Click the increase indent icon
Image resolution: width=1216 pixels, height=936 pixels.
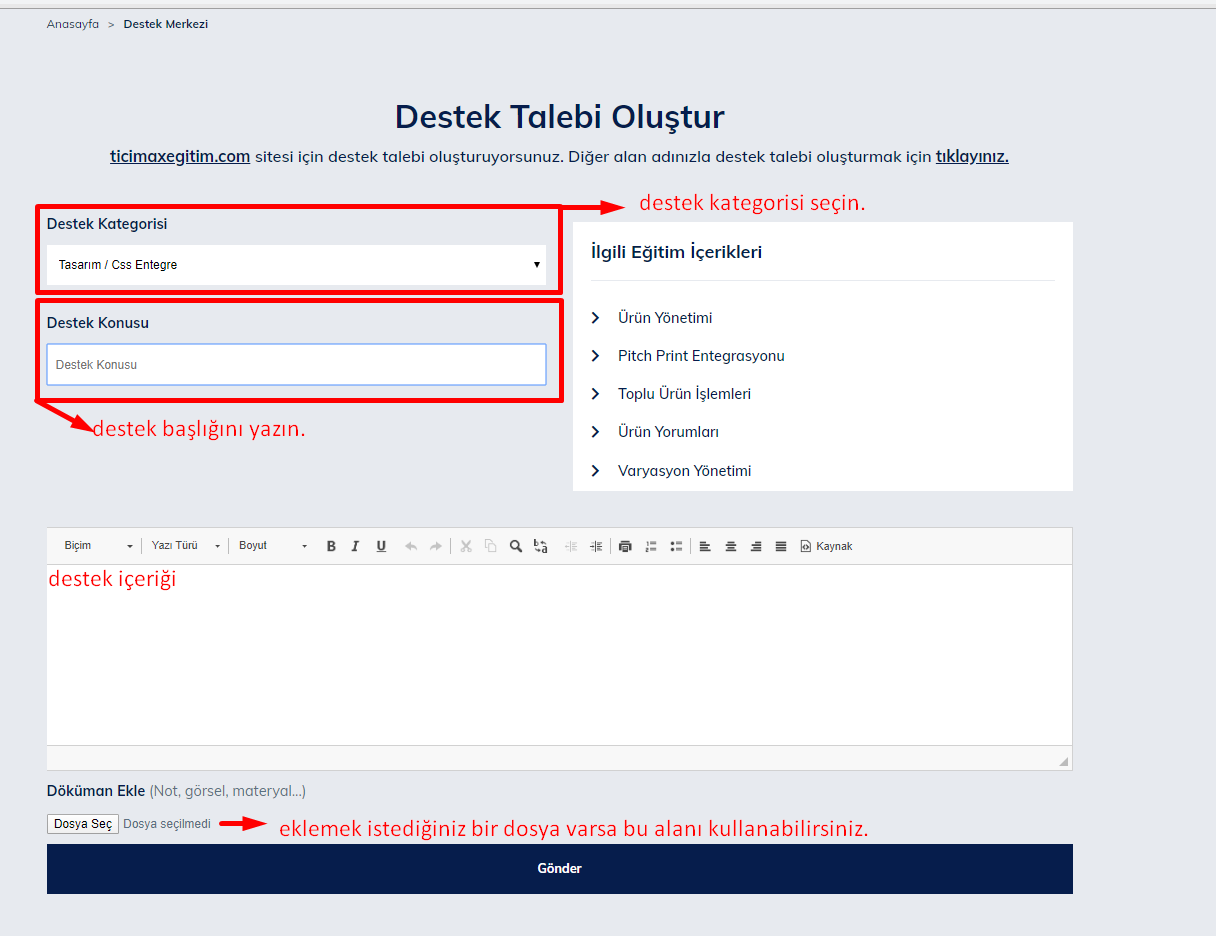coord(596,546)
